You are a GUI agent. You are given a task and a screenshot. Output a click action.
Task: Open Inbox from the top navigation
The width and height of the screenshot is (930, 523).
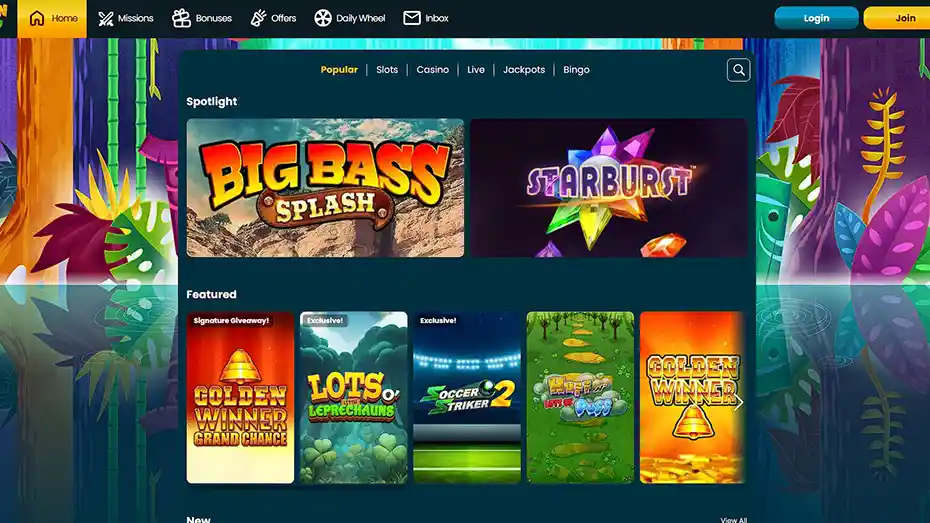pos(426,18)
